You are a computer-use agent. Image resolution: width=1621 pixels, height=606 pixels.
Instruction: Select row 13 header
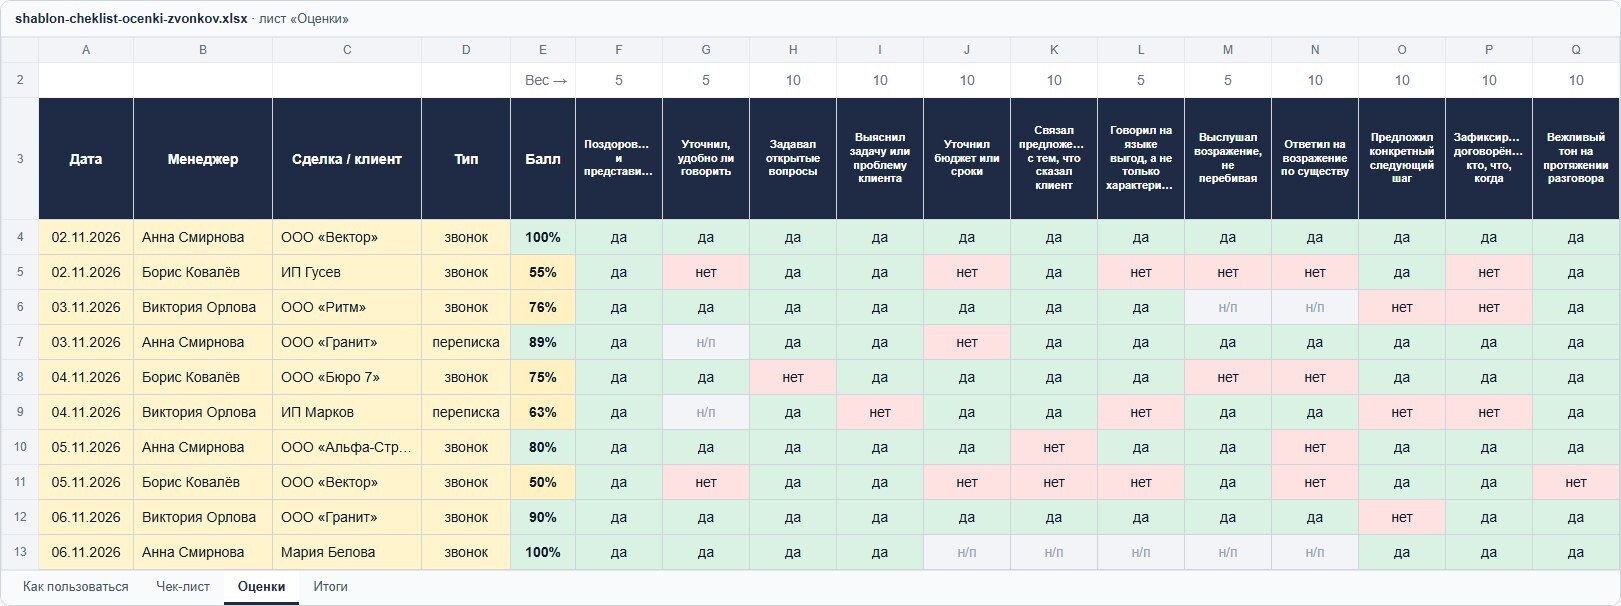coord(20,552)
